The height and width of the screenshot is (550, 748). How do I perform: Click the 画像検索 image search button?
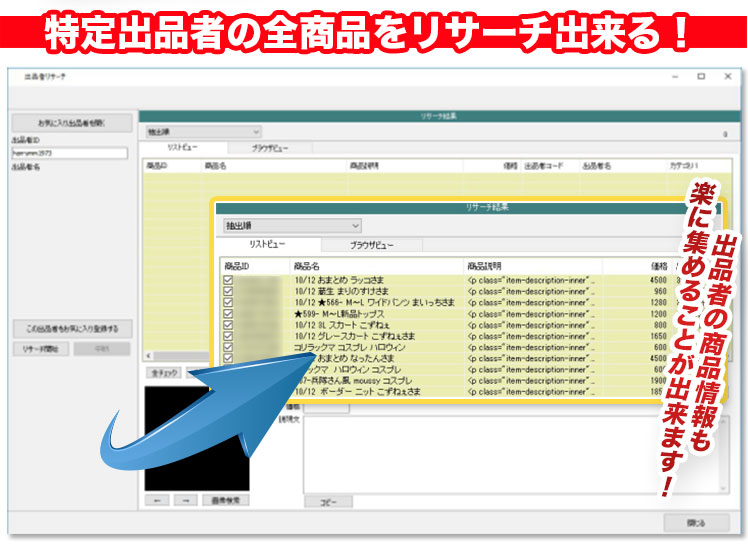click(x=225, y=498)
